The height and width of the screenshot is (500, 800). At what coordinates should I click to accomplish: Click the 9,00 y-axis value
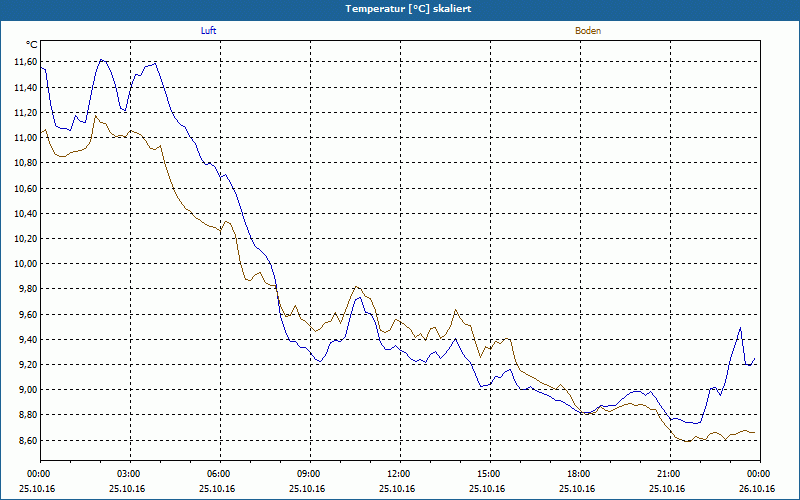[x=29, y=390]
